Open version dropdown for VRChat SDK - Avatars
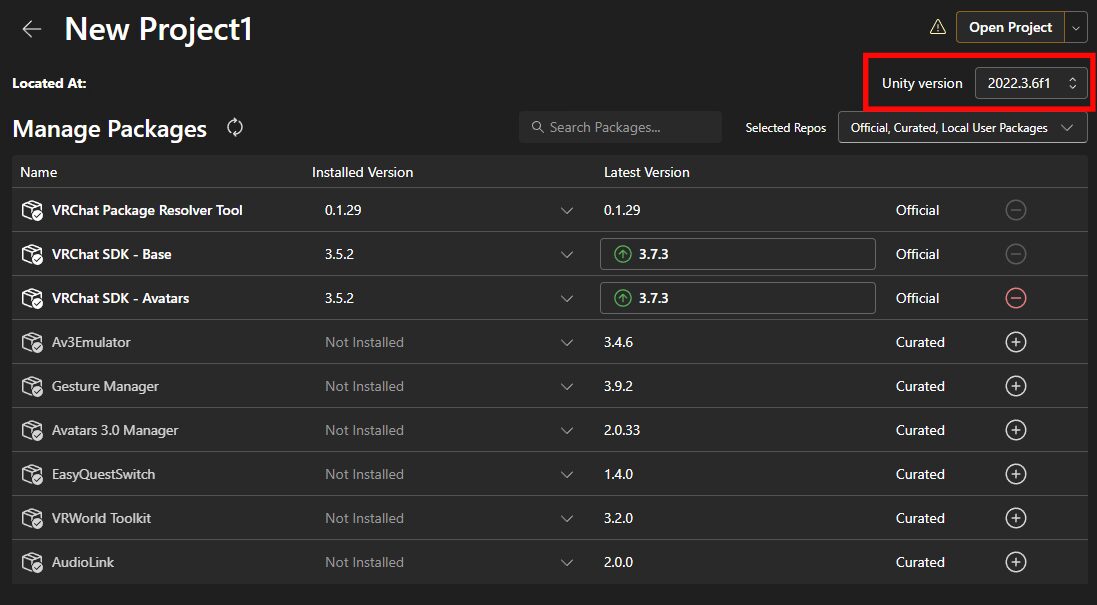 (567, 299)
